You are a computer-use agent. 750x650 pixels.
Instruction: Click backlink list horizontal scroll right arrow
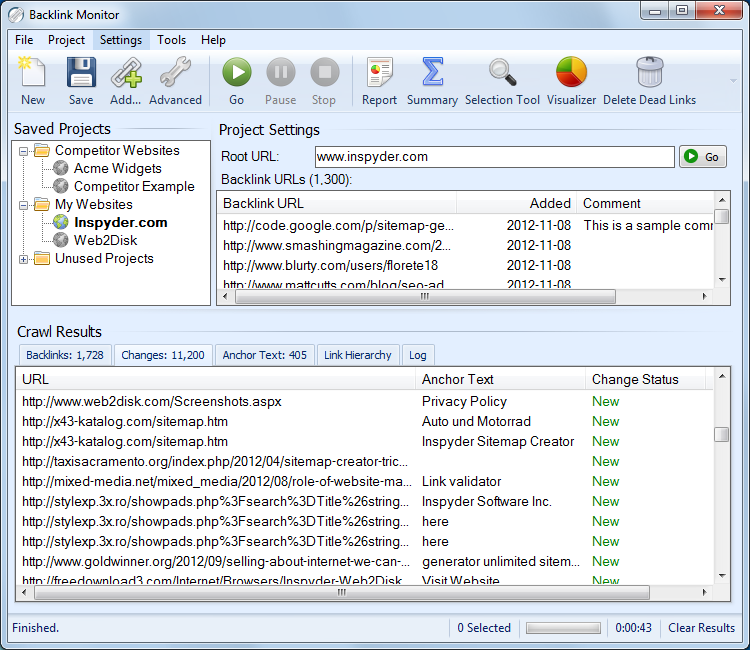point(705,297)
